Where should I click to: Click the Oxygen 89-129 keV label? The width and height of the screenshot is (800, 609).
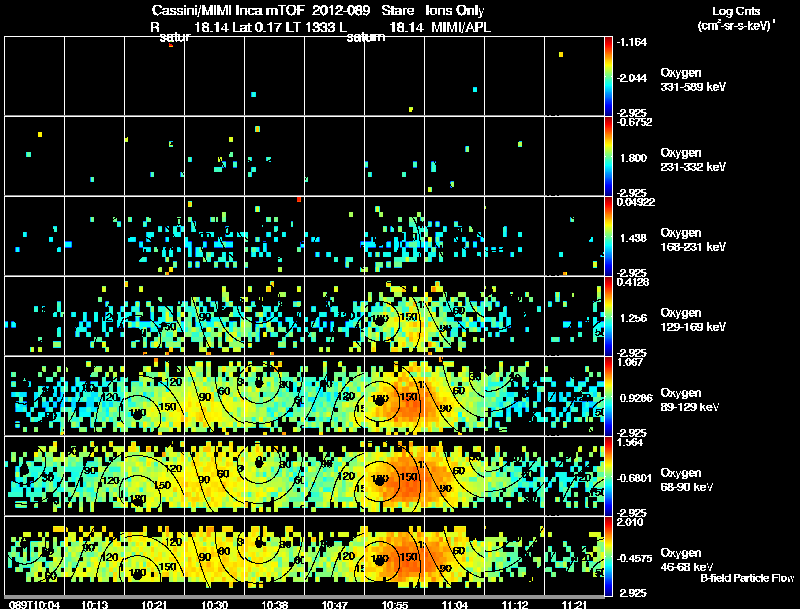coord(690,400)
